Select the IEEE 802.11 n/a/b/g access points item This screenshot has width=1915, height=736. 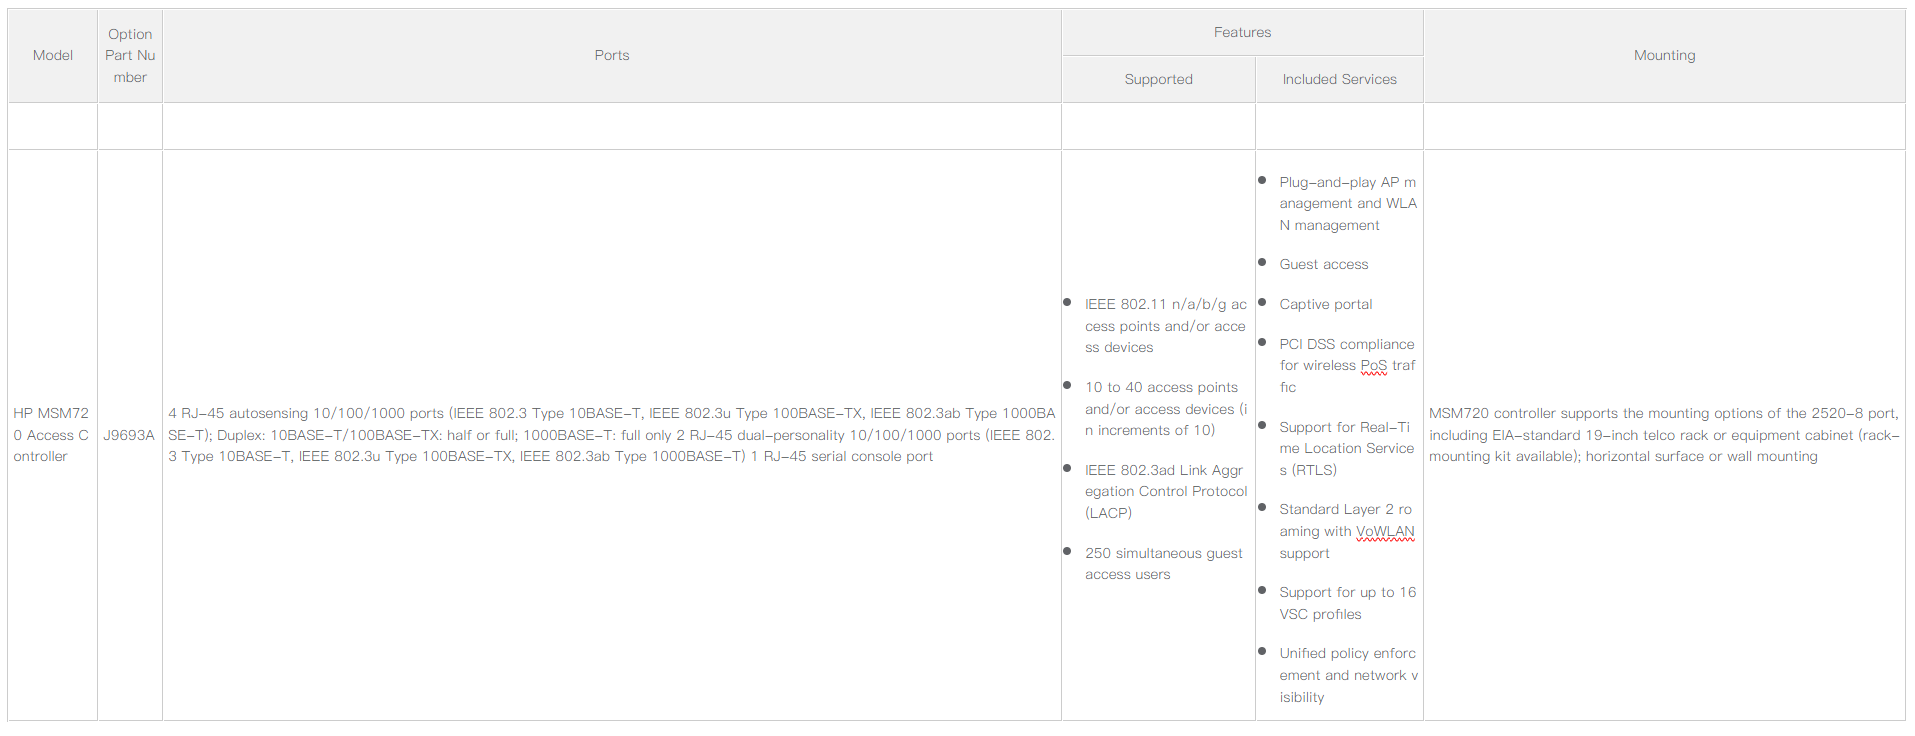click(x=1165, y=326)
